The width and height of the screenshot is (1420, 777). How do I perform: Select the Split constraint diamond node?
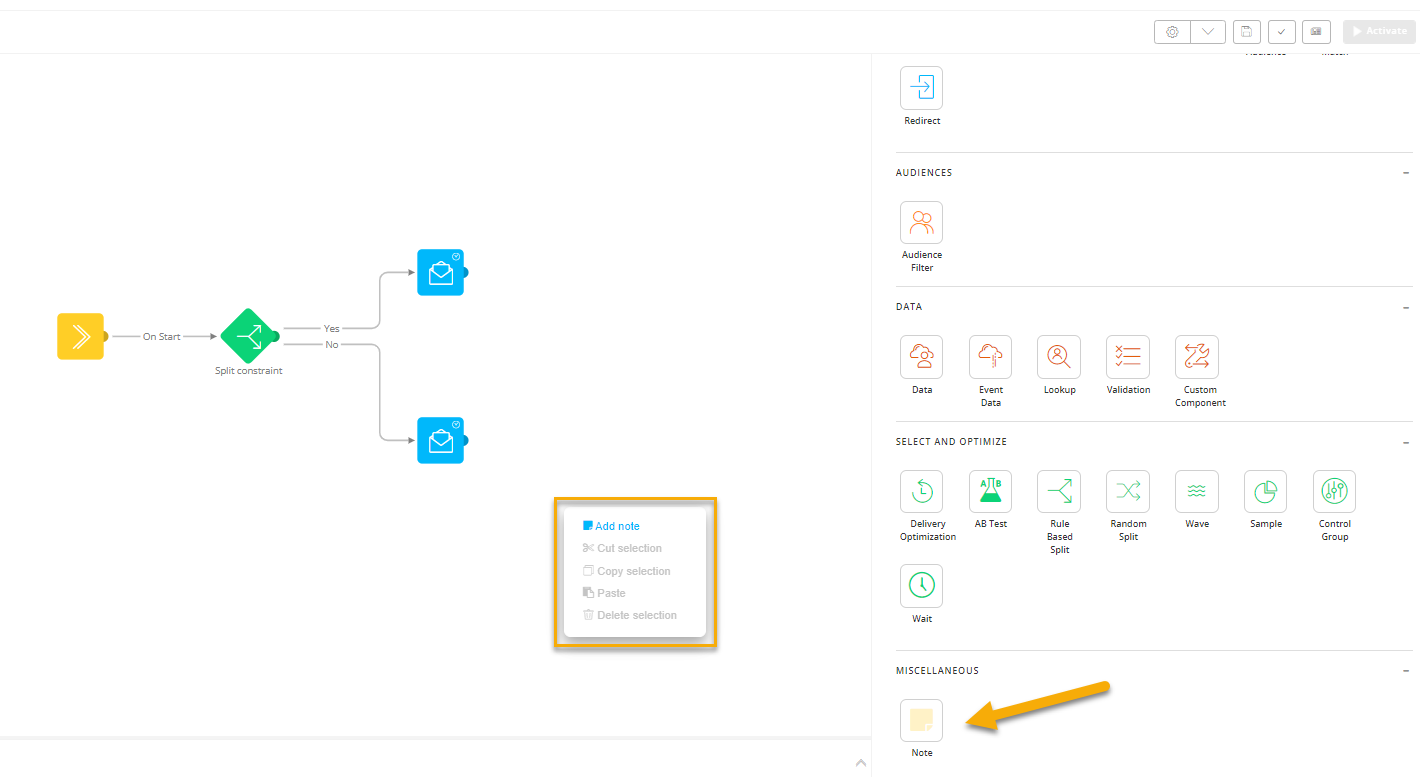[247, 336]
